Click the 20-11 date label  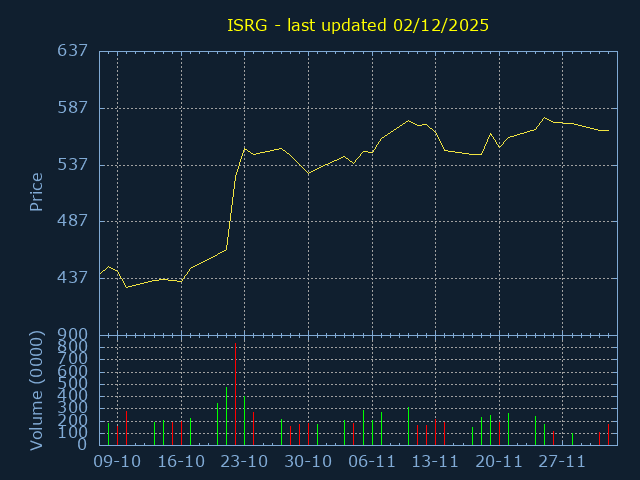(x=499, y=462)
